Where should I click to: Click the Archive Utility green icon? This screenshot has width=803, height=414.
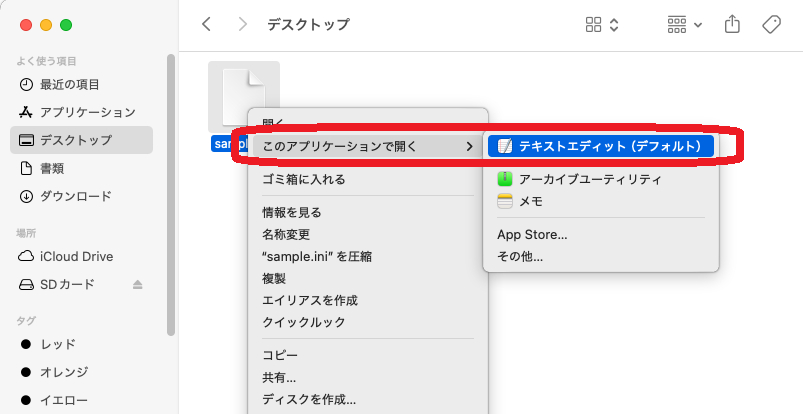tap(504, 179)
